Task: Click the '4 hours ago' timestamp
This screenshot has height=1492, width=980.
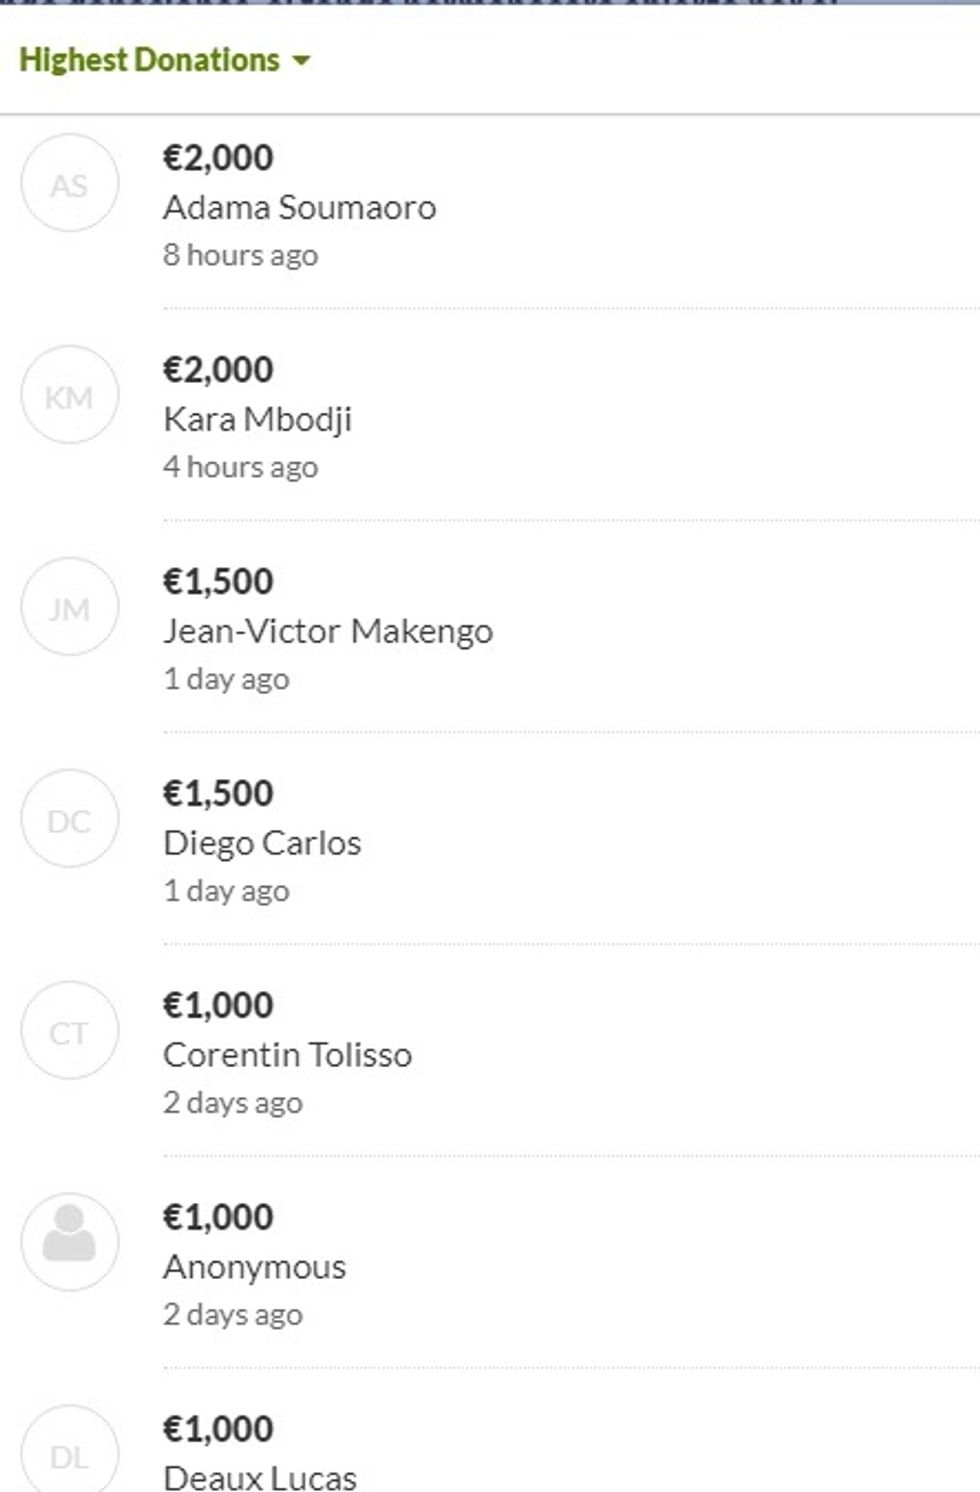Action: (240, 467)
